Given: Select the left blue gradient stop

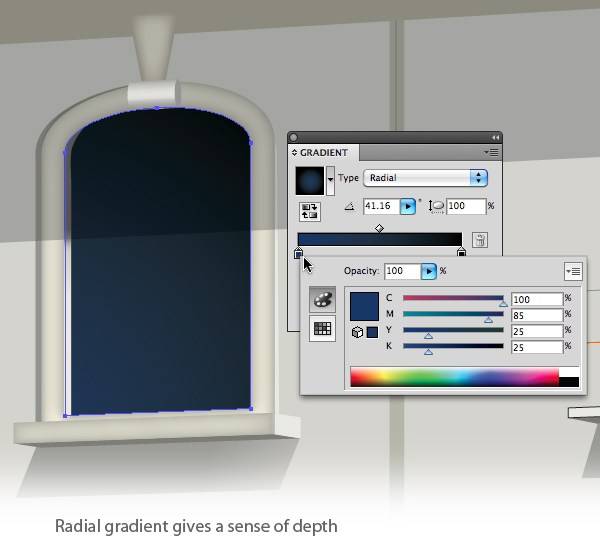Looking at the screenshot, I should [x=298, y=253].
